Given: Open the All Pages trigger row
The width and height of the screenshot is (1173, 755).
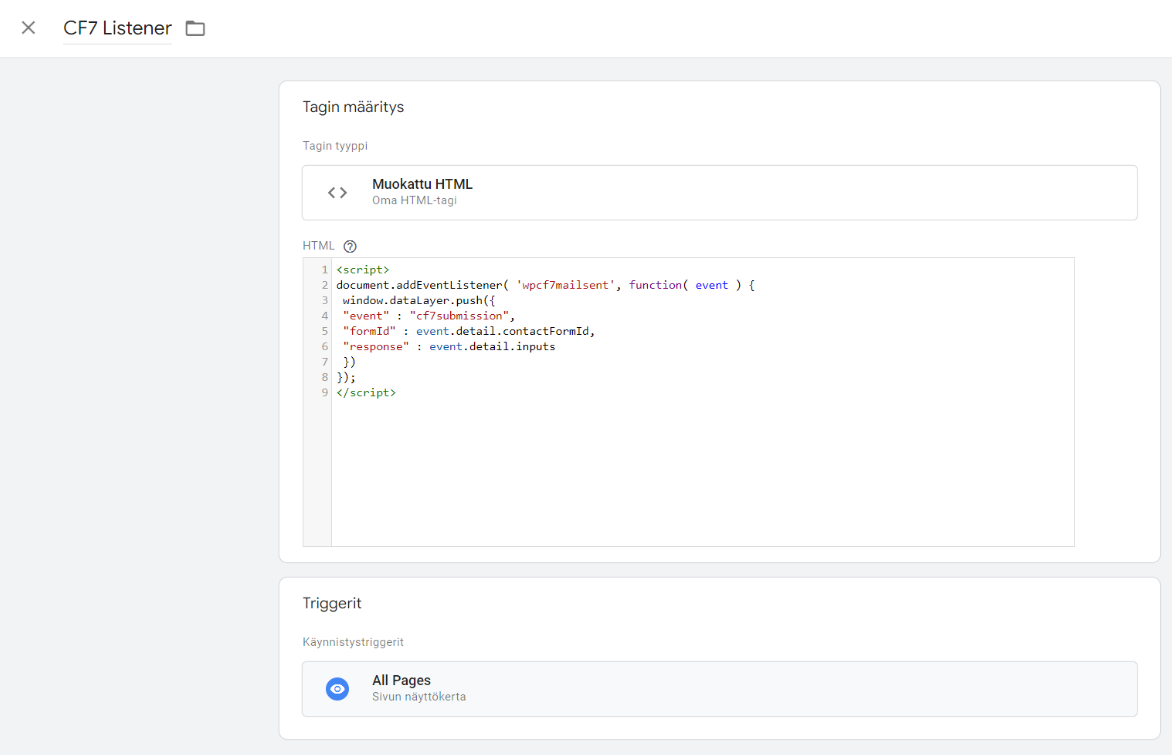Looking at the screenshot, I should [719, 689].
